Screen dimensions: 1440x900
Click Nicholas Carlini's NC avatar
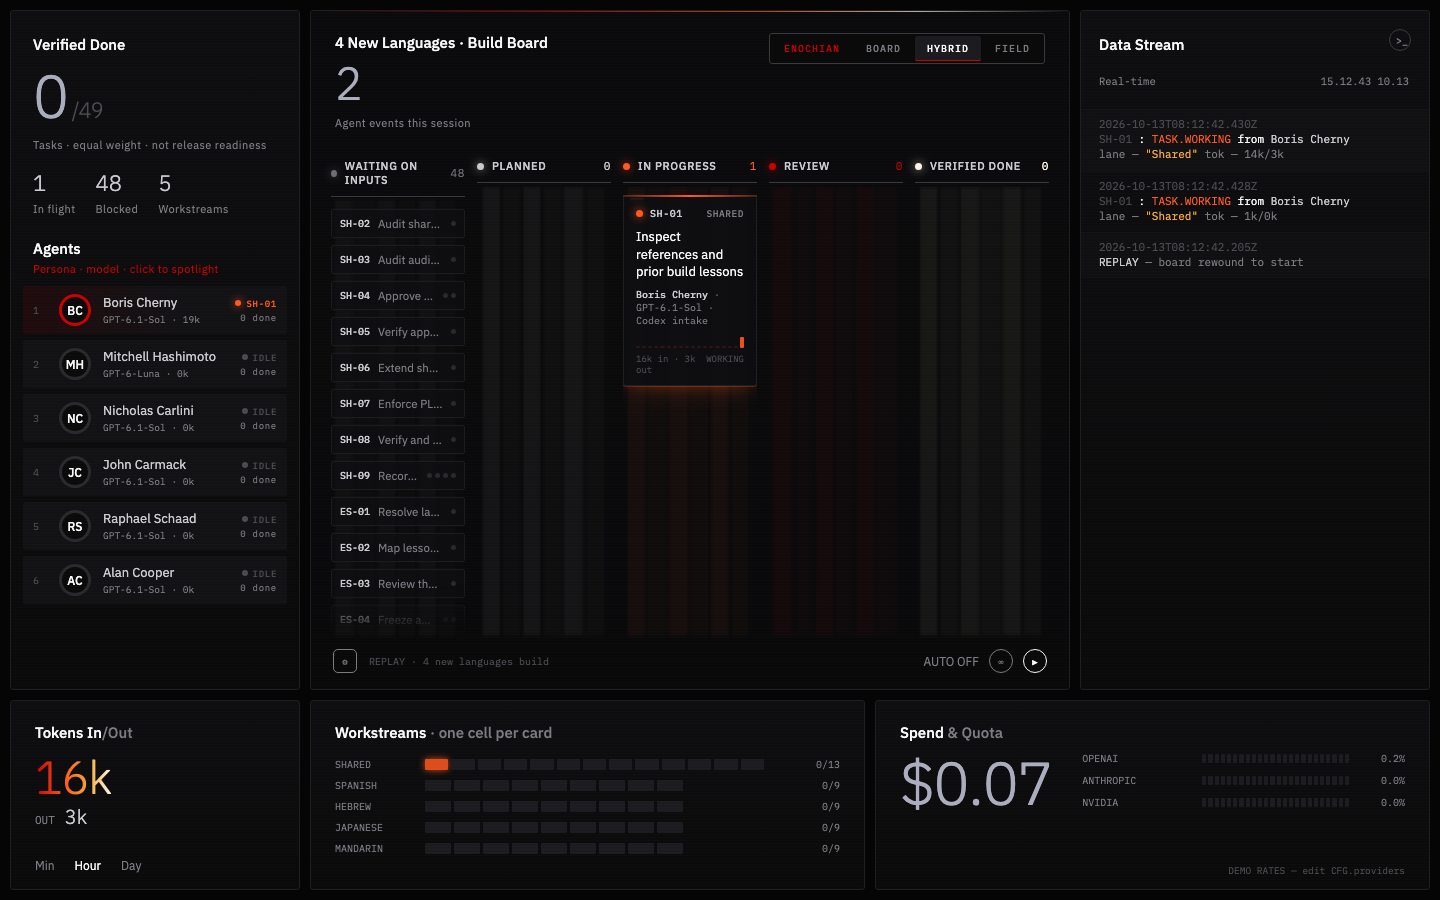[75, 418]
